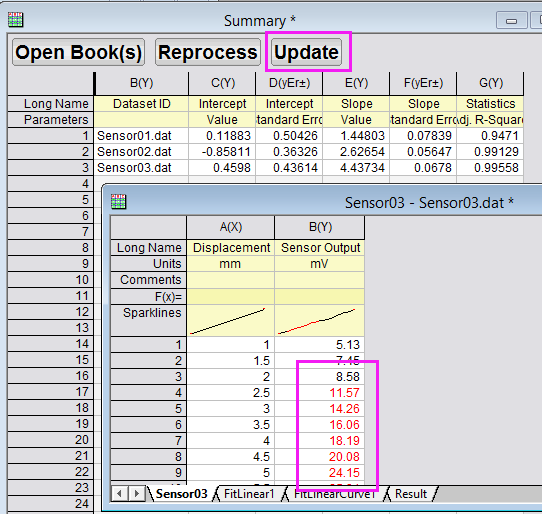This screenshot has width=542, height=514.
Task: Click the Open Book(s) button
Action: tap(78, 52)
